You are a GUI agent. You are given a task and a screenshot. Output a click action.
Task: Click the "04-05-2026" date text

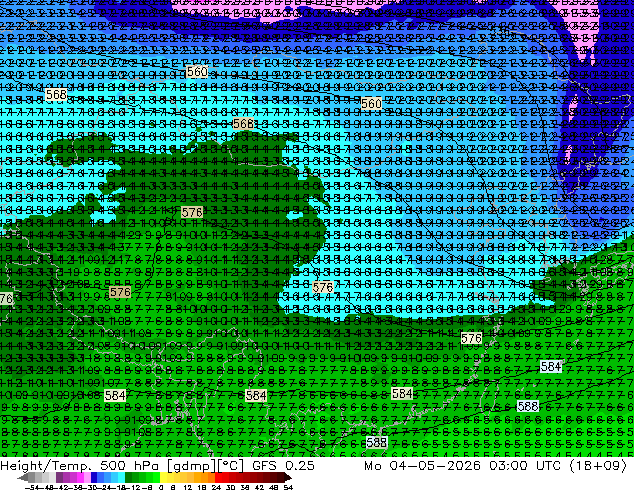pyautogui.click(x=435, y=466)
